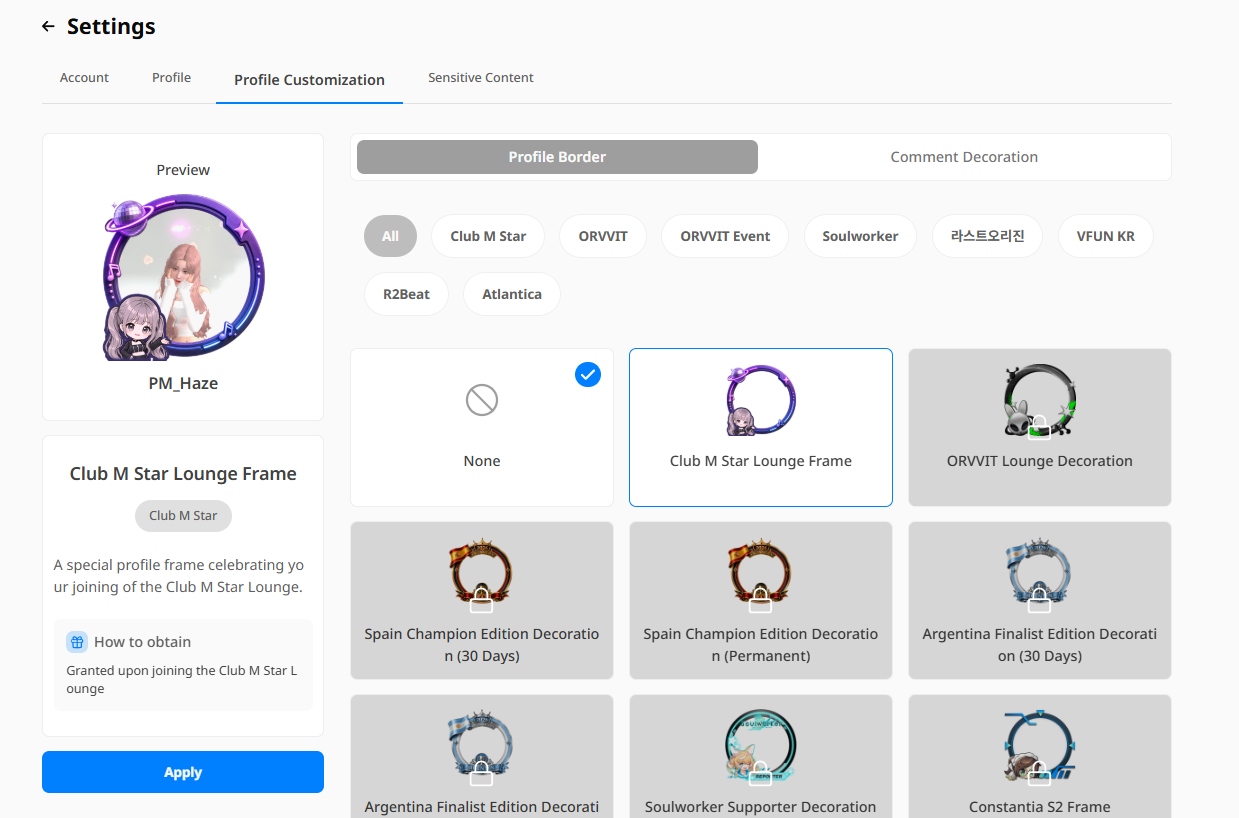This screenshot has width=1239, height=818.
Task: Filter borders by Soulworker
Action: tap(860, 236)
